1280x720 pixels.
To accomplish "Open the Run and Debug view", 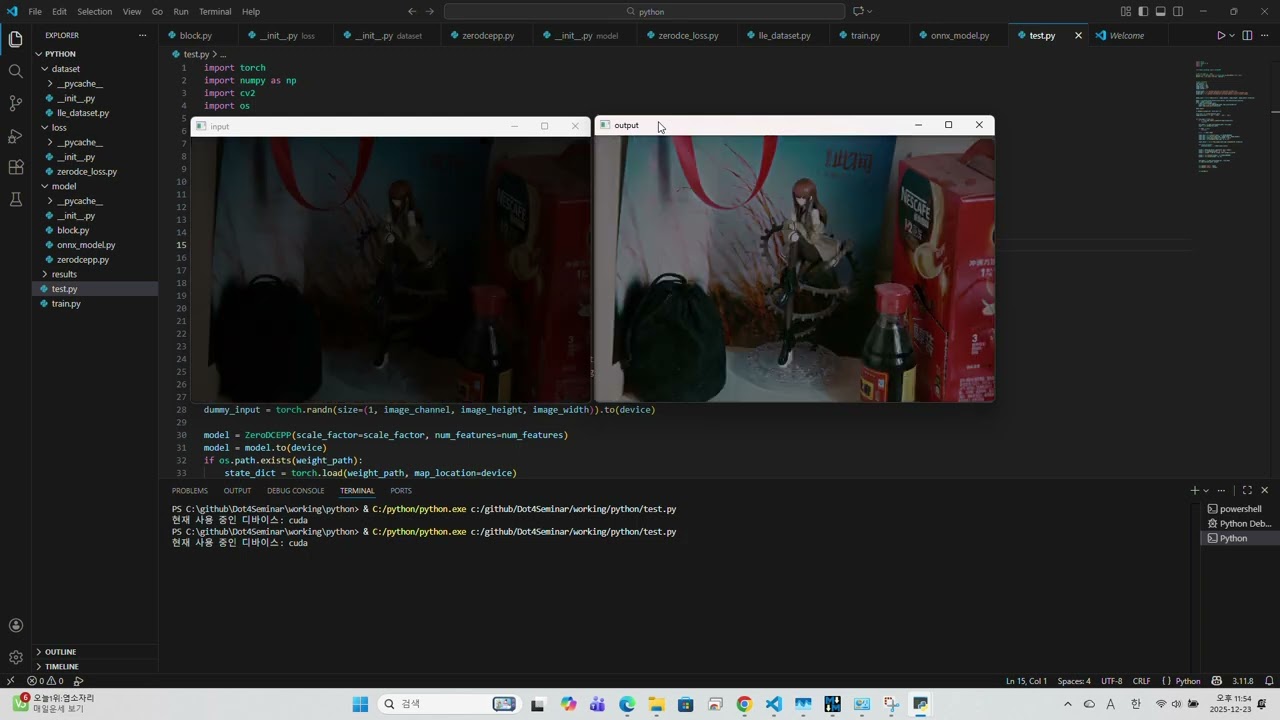I will pyautogui.click(x=15, y=135).
